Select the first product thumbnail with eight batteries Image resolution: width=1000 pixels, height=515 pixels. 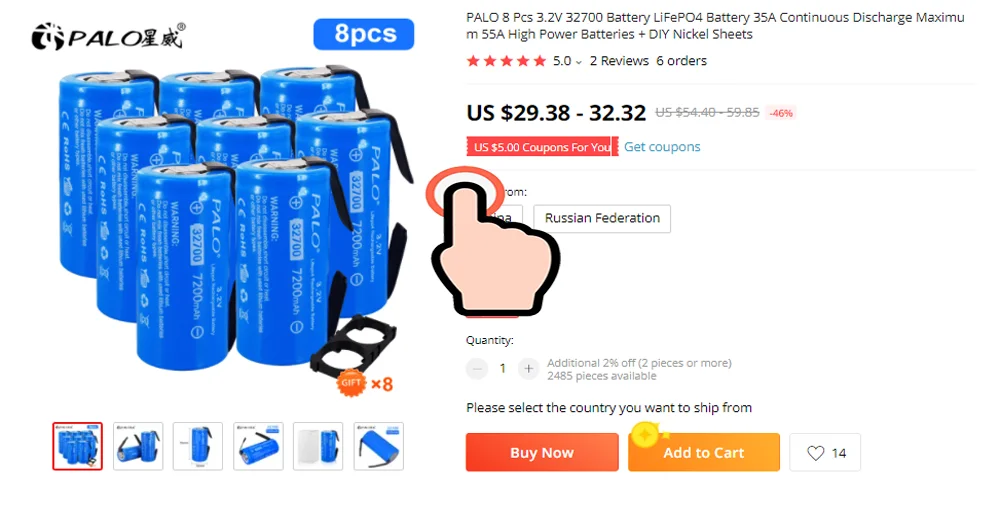click(77, 446)
